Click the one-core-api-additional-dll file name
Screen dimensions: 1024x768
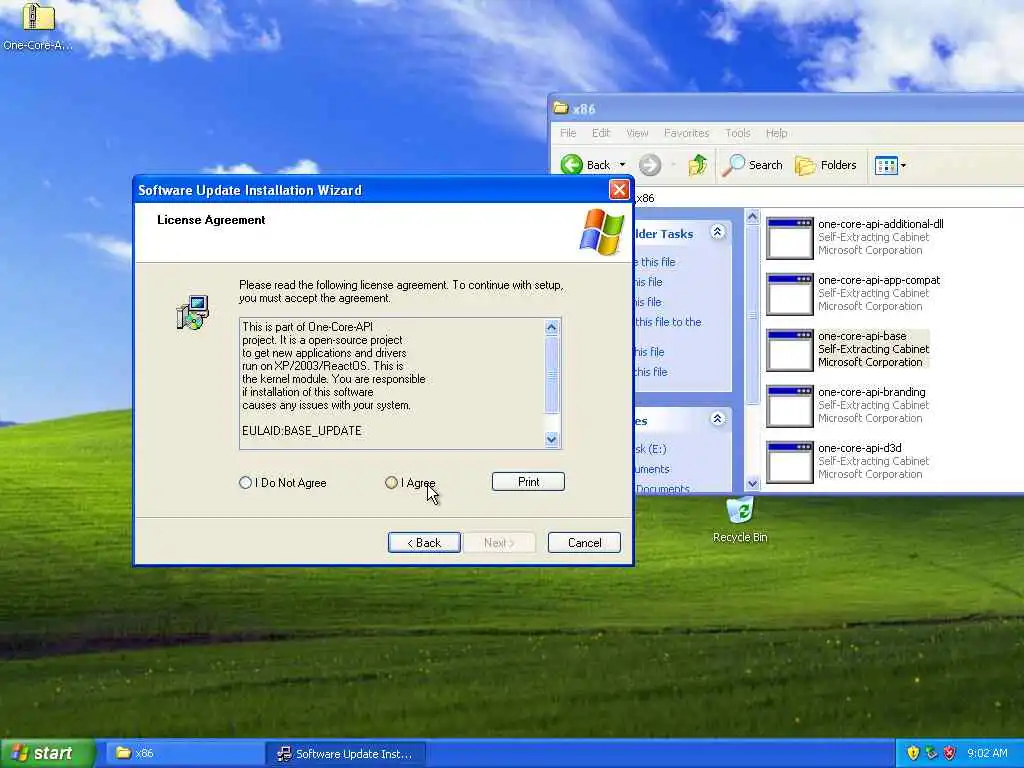point(880,224)
